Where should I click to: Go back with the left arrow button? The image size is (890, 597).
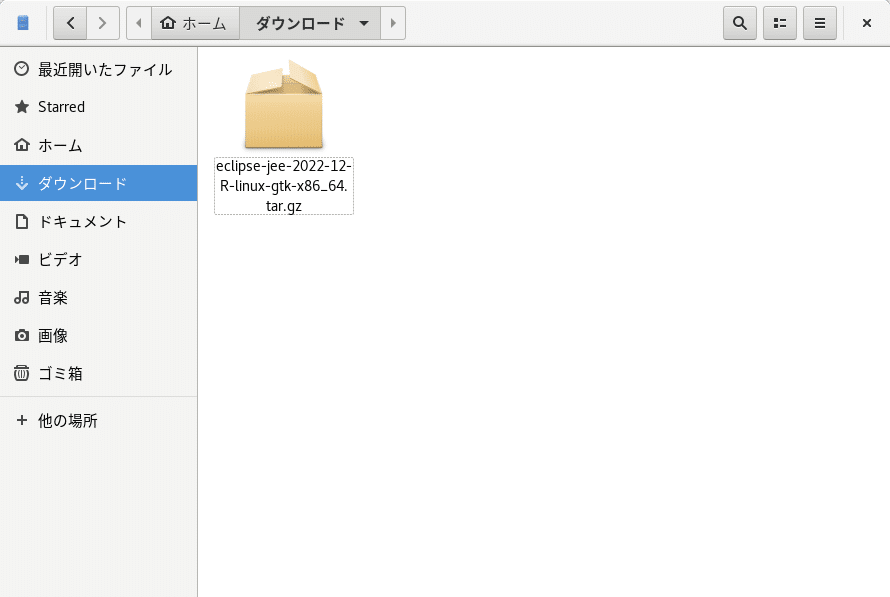(x=70, y=23)
